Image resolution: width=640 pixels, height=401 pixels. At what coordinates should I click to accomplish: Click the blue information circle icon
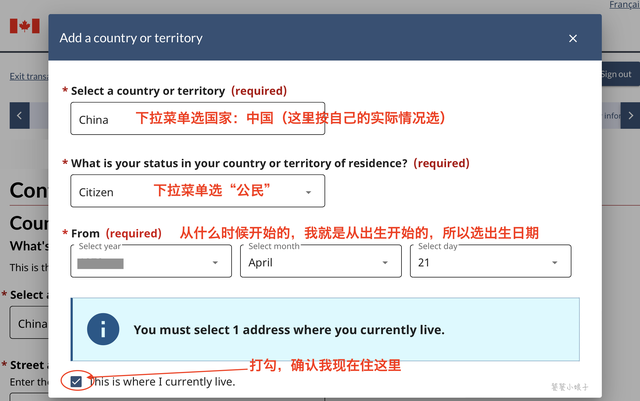coord(103,329)
